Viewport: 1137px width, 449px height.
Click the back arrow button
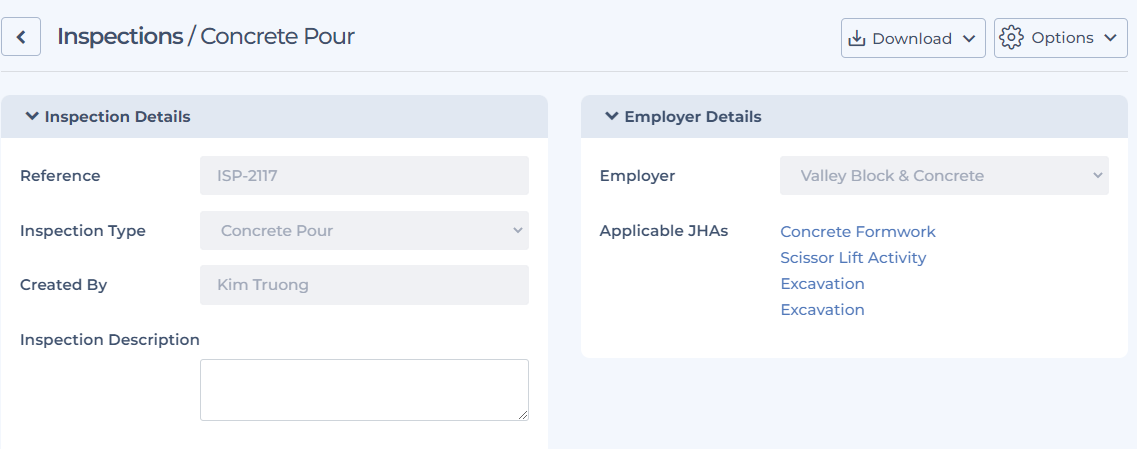[x=21, y=38]
